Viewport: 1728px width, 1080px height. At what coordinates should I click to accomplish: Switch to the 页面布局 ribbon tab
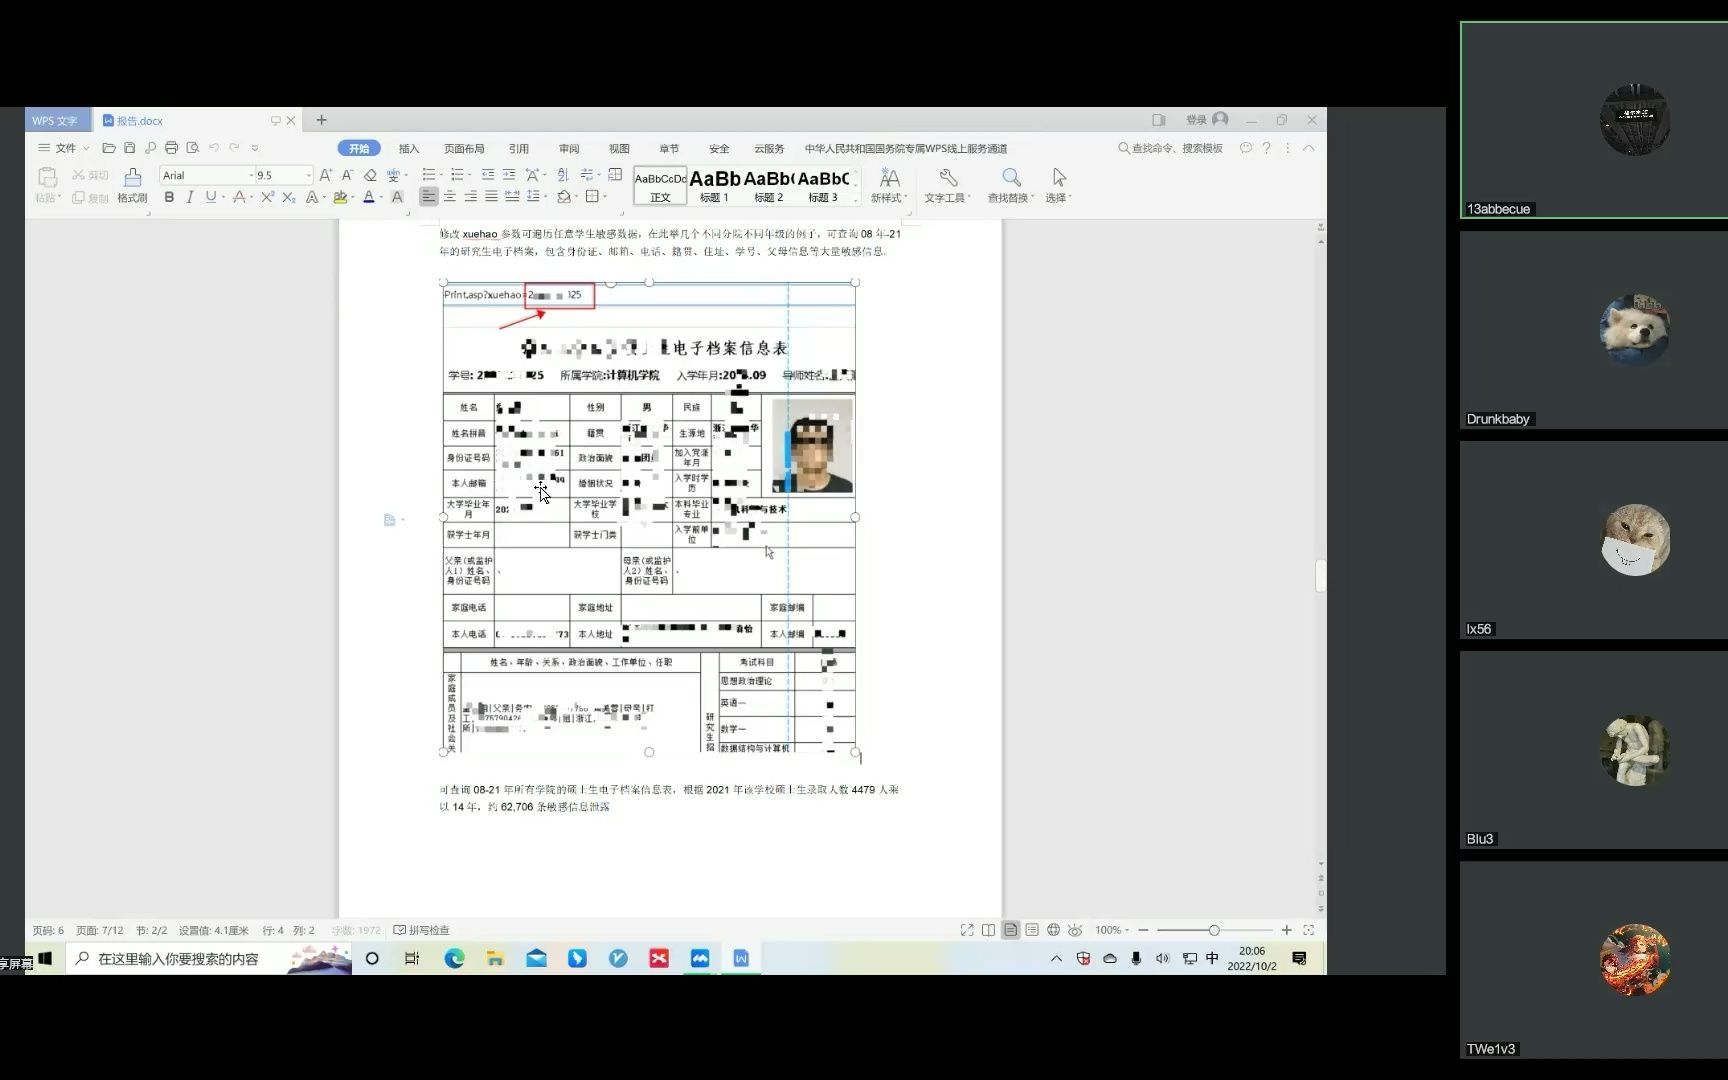[464, 148]
